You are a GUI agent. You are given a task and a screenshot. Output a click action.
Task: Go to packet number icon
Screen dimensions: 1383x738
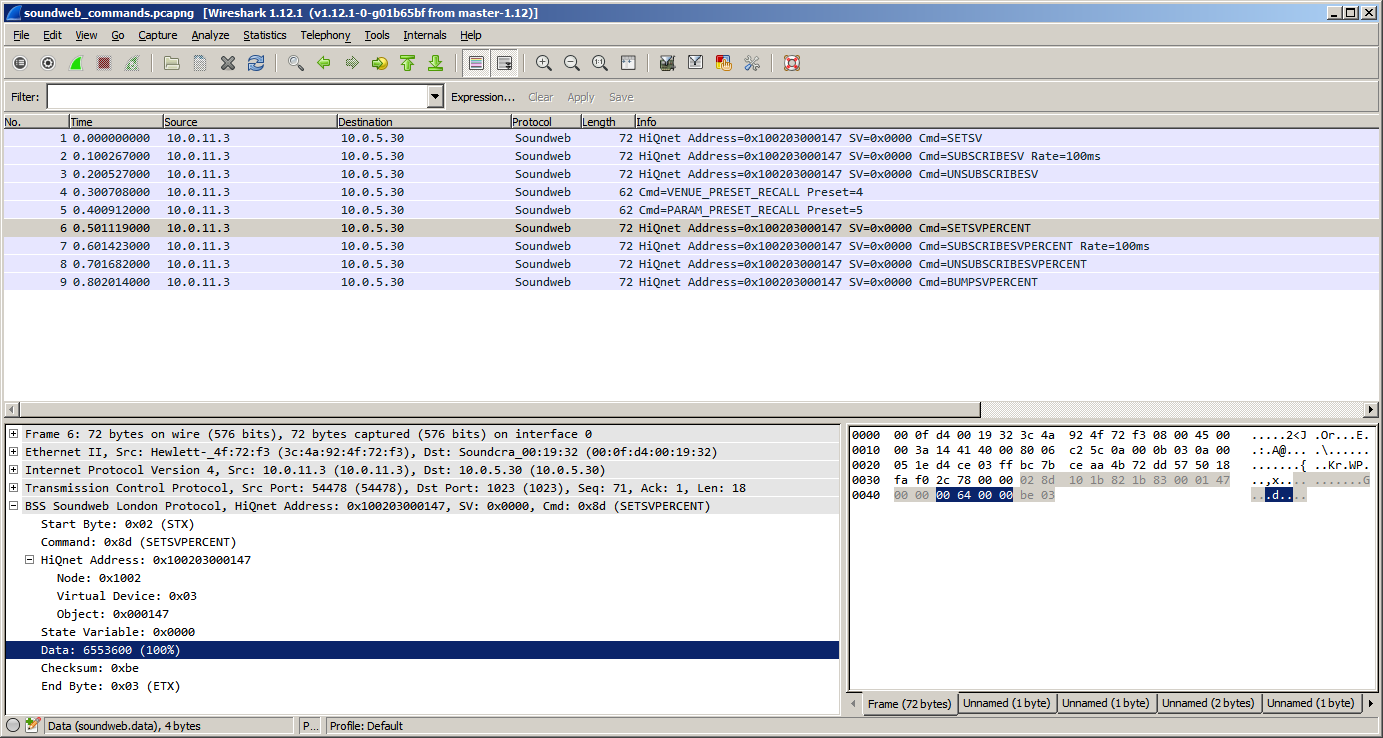(x=380, y=63)
